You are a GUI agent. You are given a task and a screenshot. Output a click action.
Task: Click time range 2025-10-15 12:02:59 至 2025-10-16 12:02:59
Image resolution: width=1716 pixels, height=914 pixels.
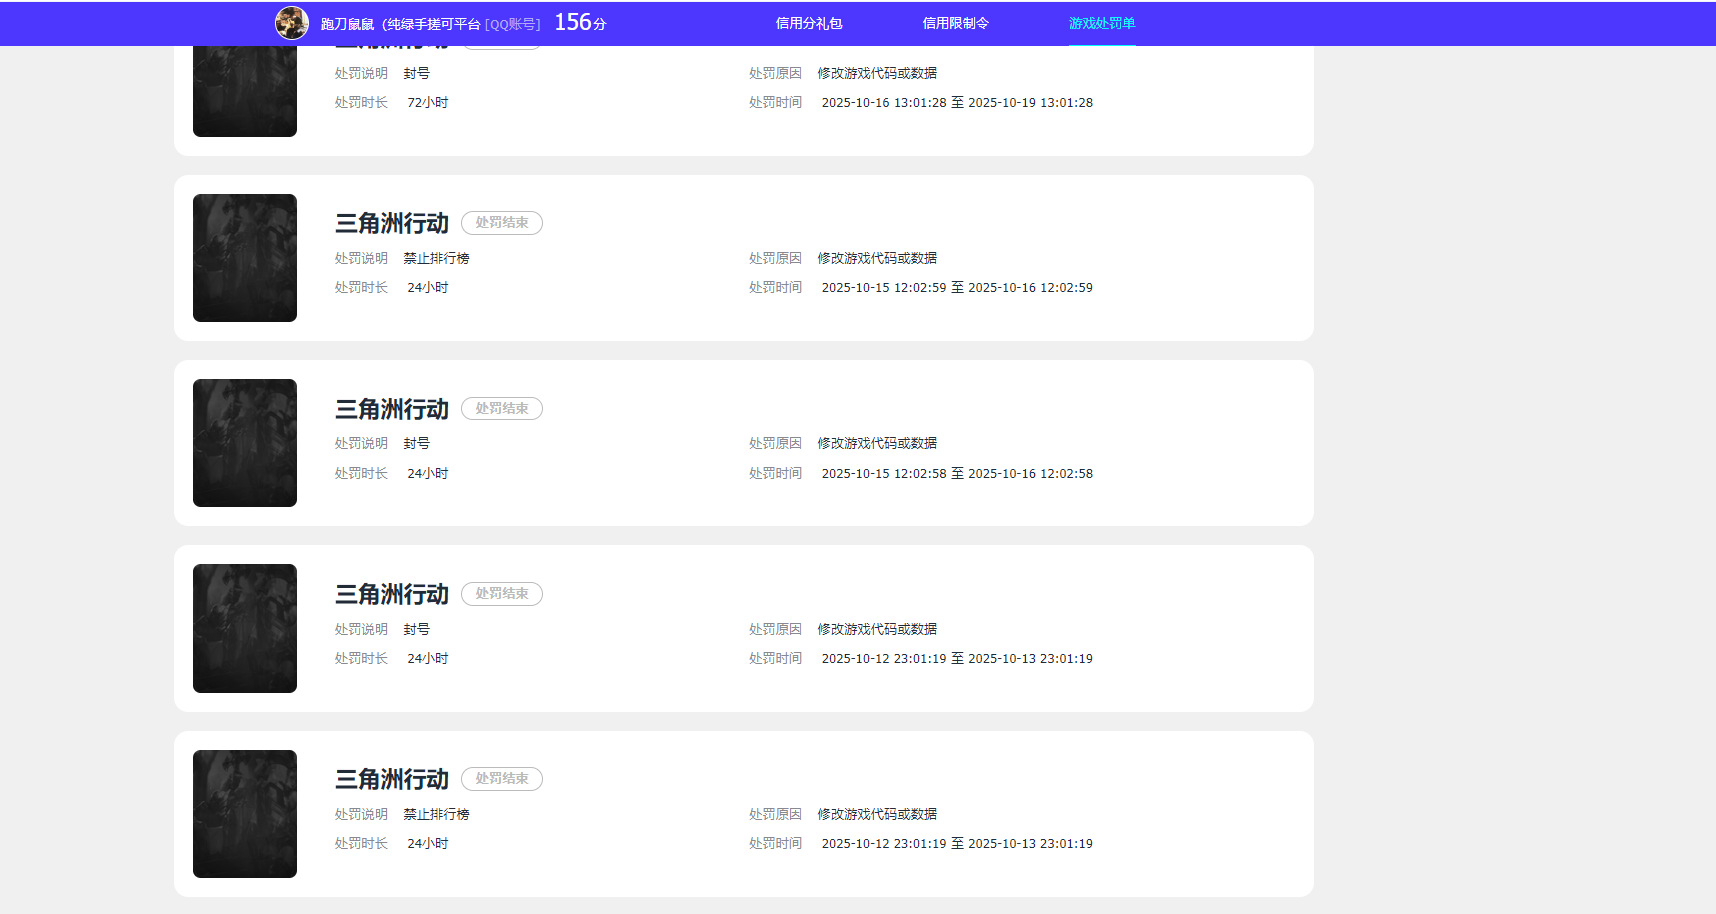point(957,288)
